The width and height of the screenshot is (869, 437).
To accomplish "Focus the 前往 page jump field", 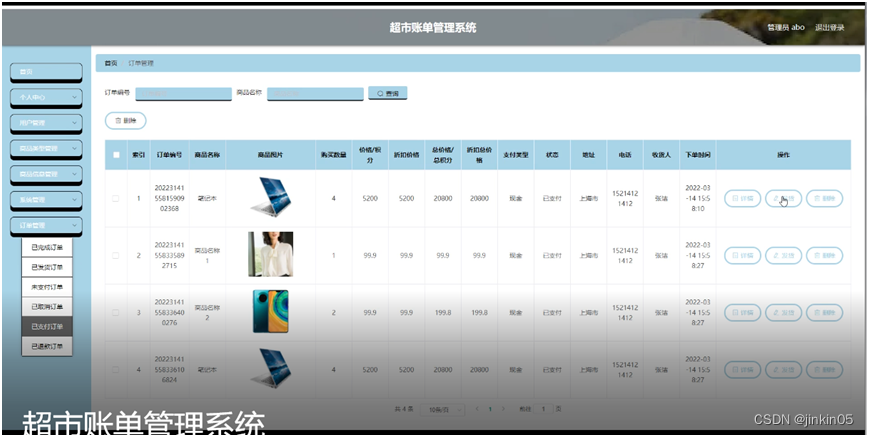I will tap(544, 409).
